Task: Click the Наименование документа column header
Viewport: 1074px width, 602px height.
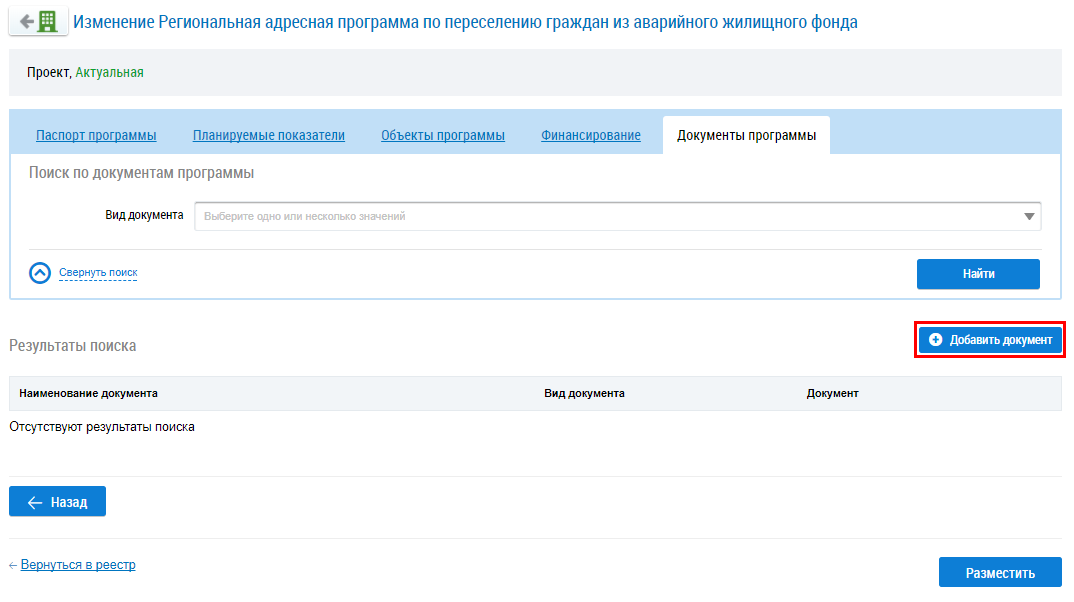Action: pyautogui.click(x=88, y=393)
